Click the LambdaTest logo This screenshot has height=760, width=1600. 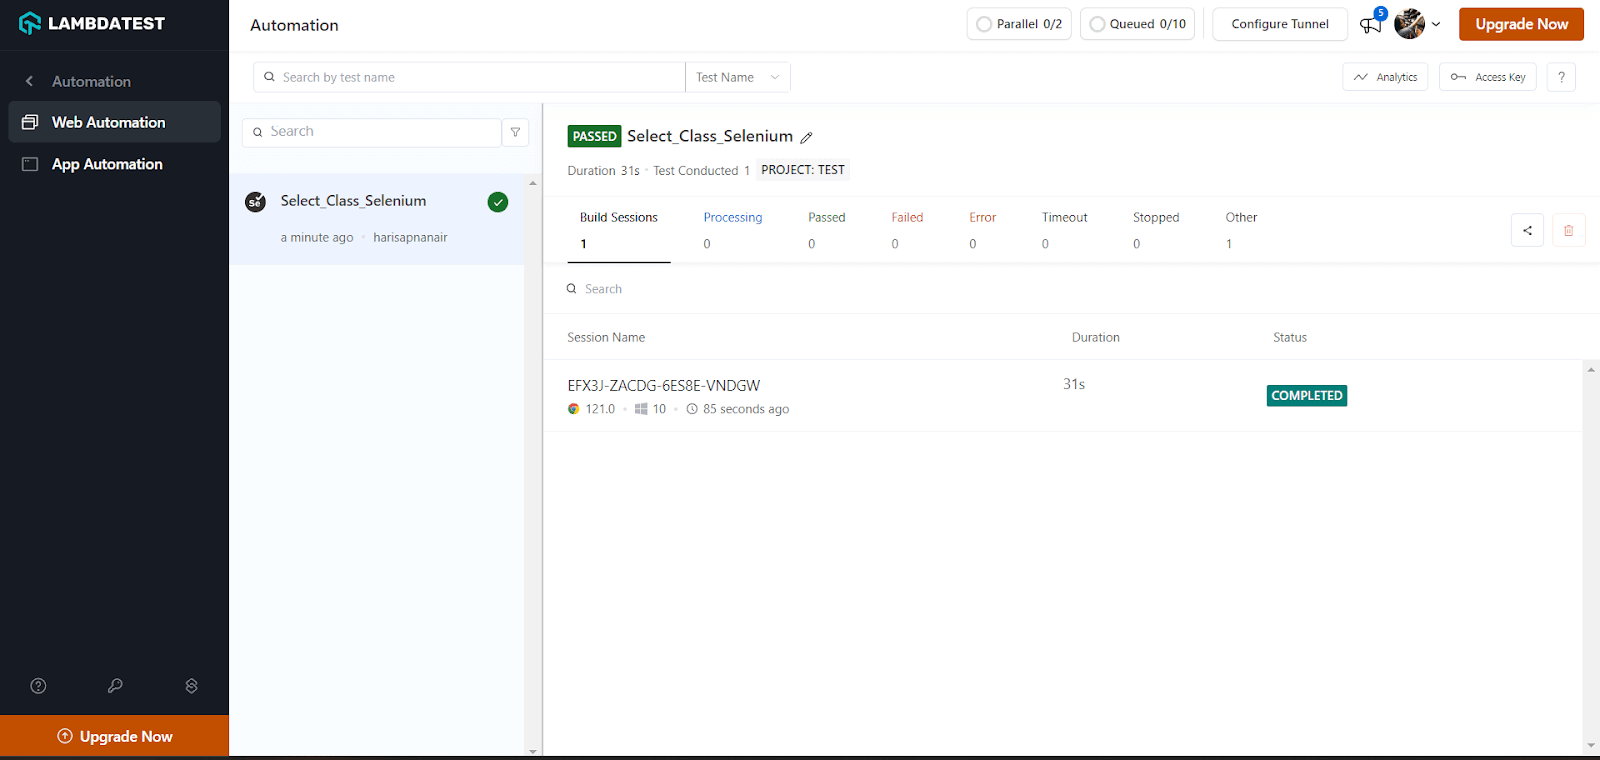[92, 23]
